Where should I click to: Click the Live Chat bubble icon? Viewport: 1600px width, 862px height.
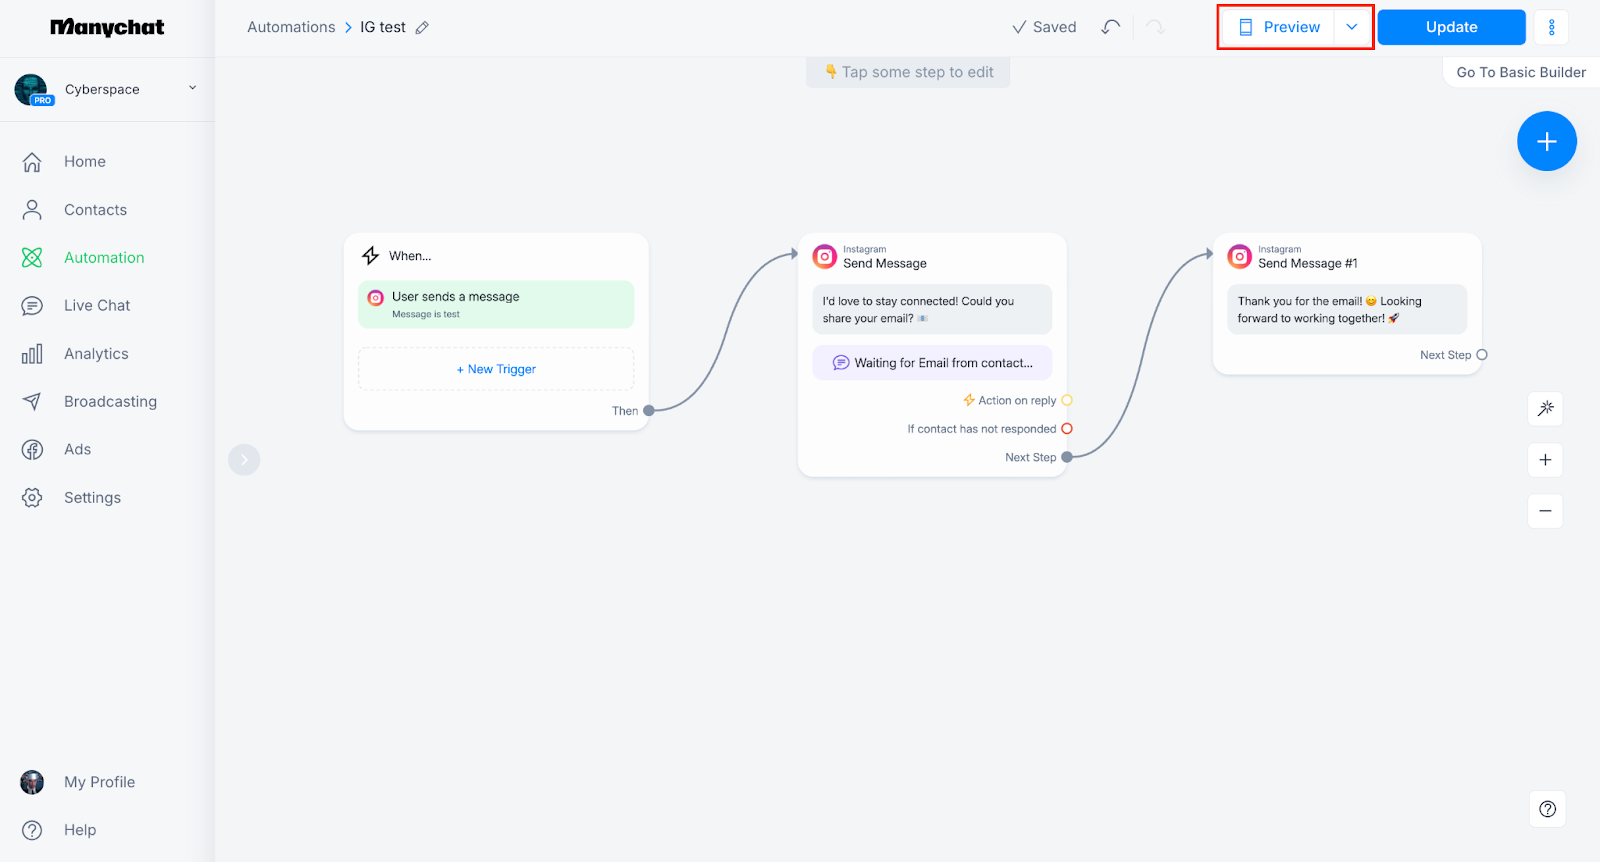coord(32,305)
